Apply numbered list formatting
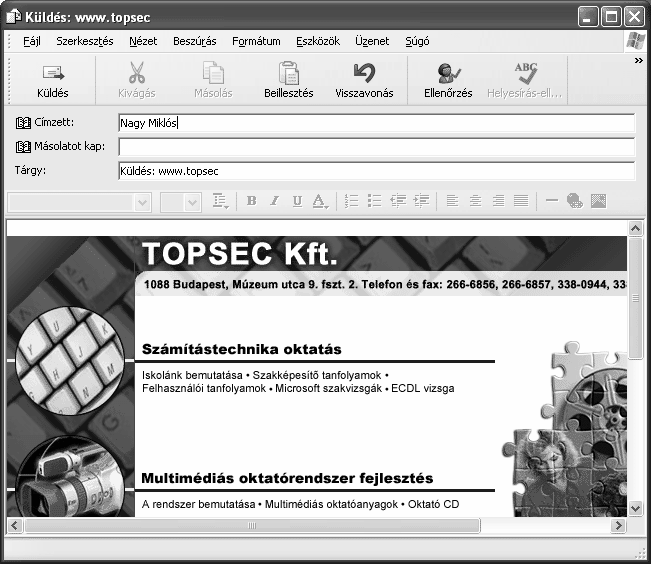Screen dimensions: 651x564 click(x=351, y=201)
